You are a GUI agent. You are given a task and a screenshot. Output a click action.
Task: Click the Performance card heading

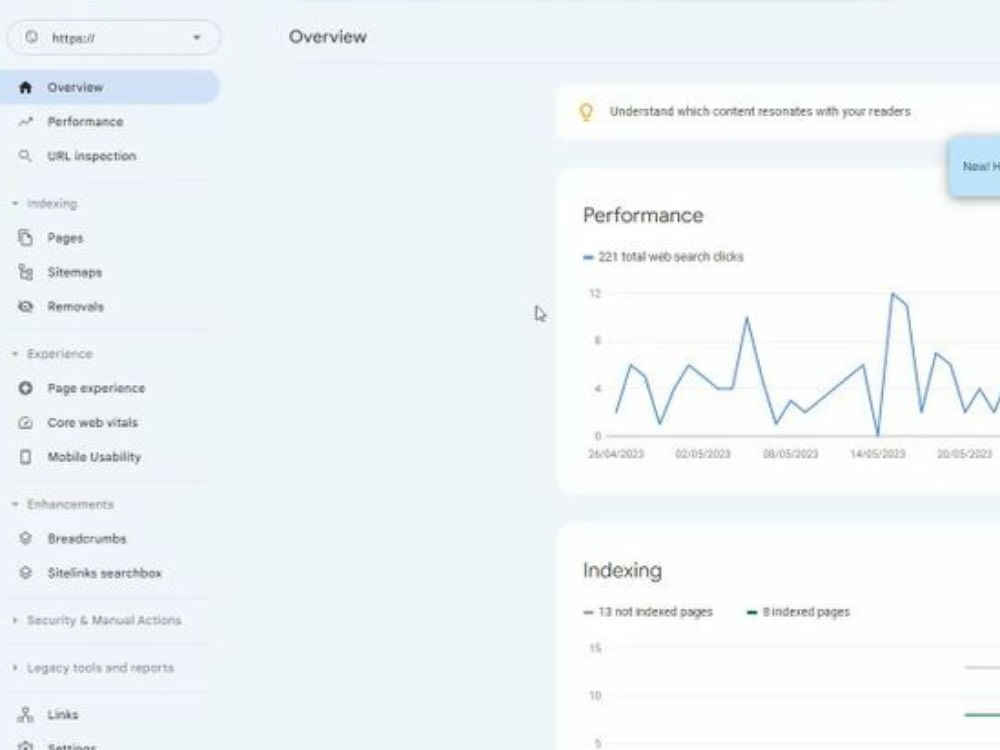click(643, 216)
